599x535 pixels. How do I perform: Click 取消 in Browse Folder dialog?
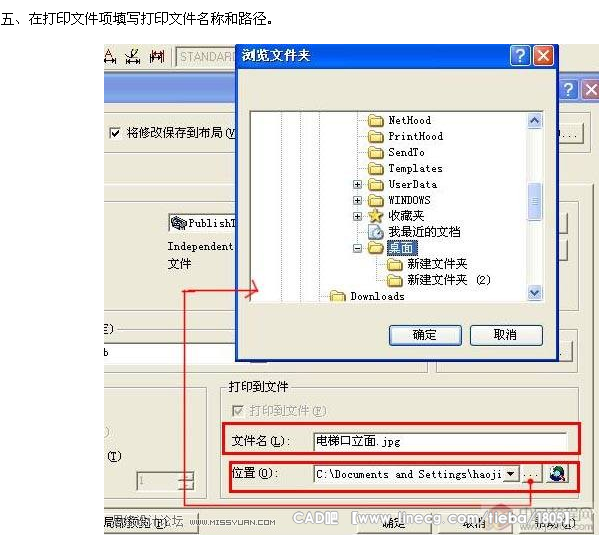point(506,335)
